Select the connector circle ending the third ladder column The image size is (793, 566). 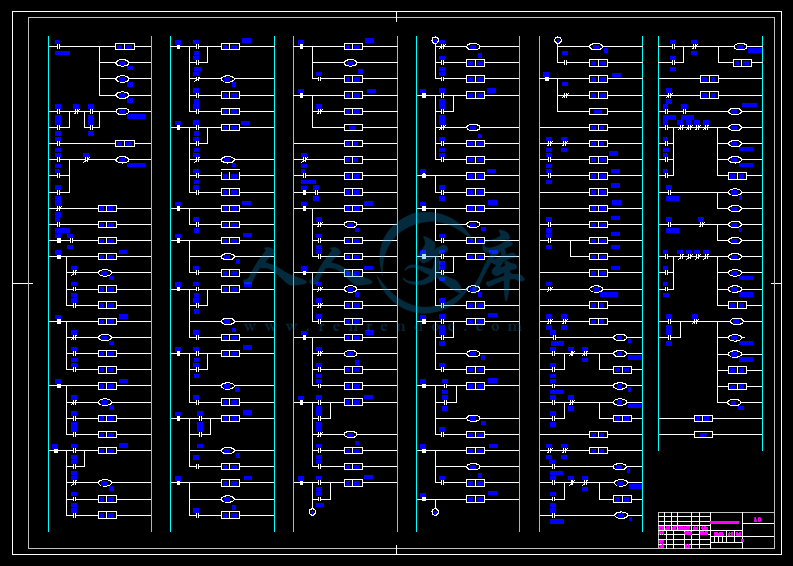[x=312, y=512]
